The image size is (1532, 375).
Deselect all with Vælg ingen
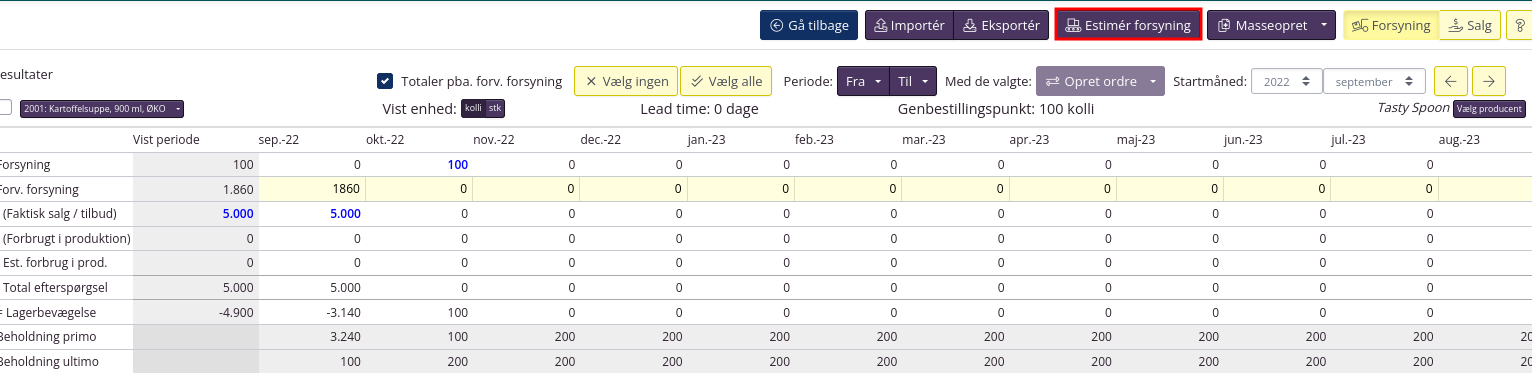click(x=625, y=81)
